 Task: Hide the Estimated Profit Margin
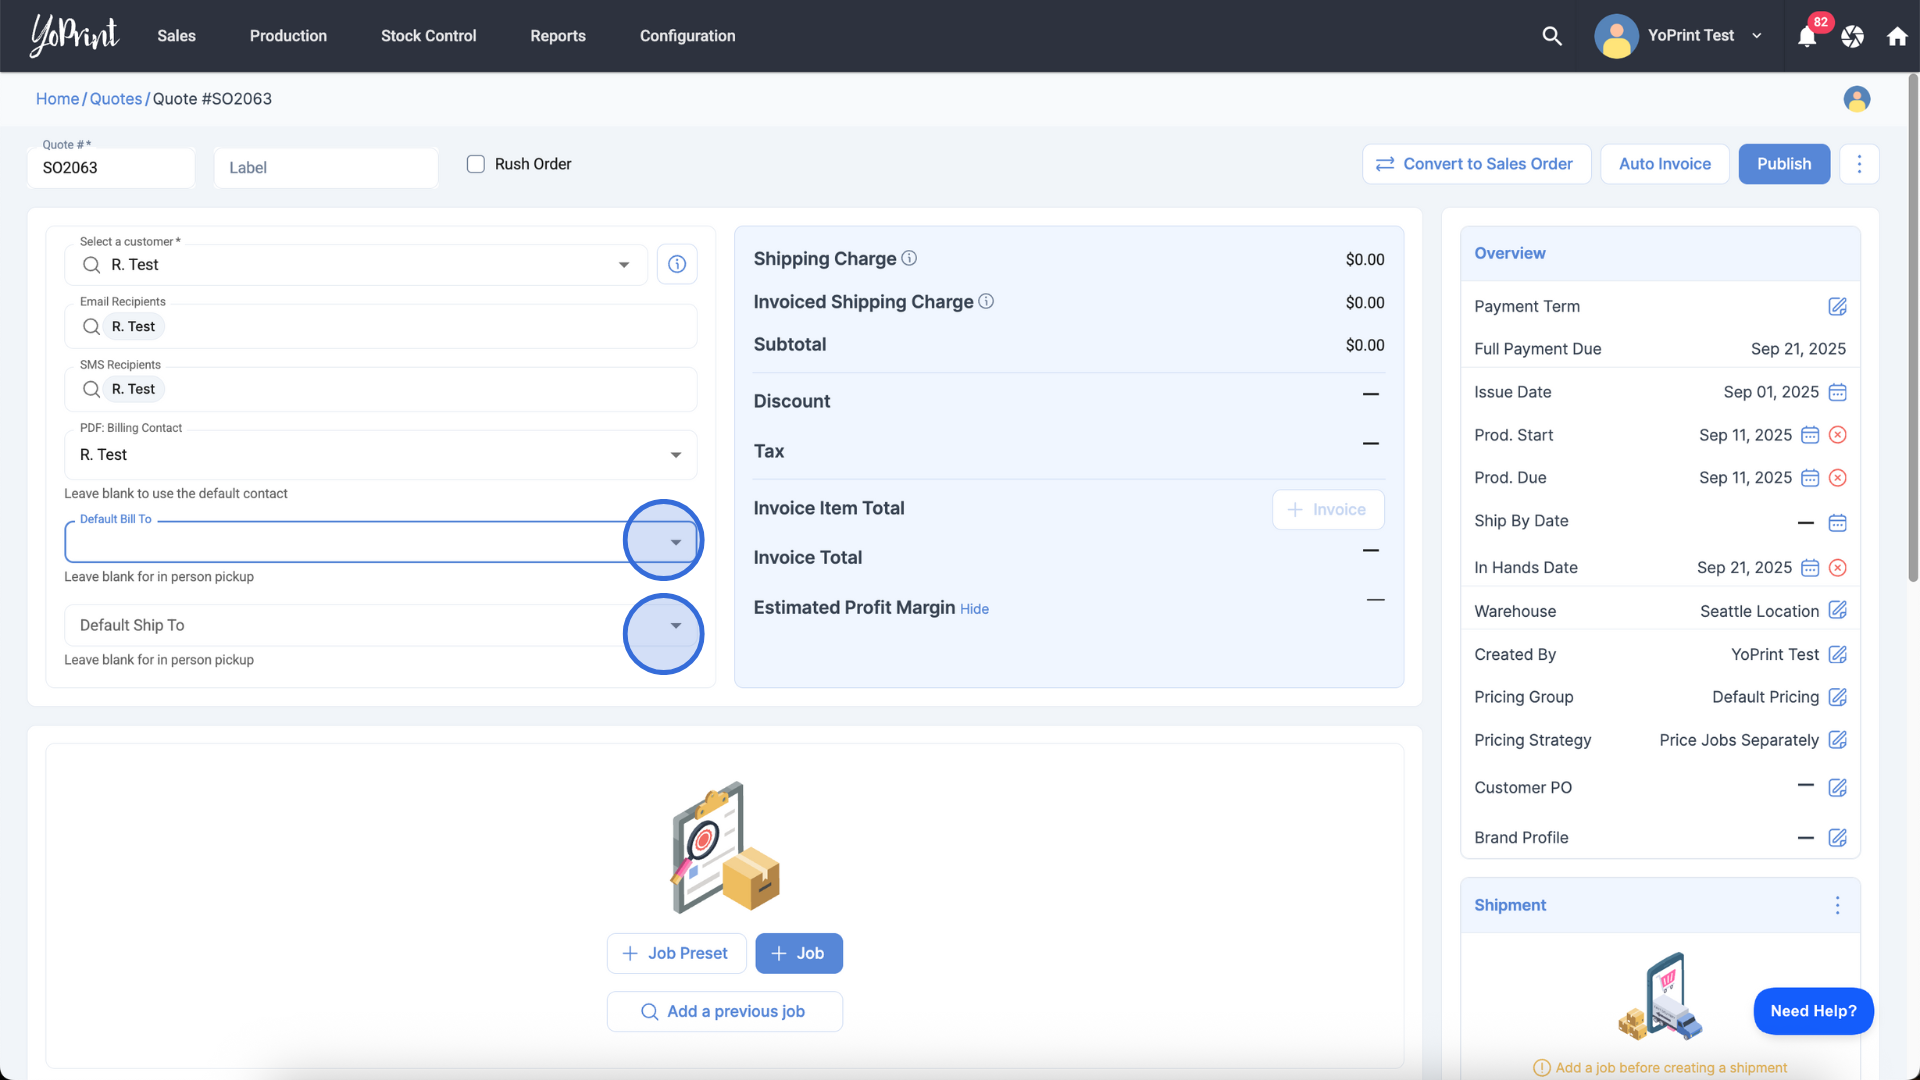[974, 609]
